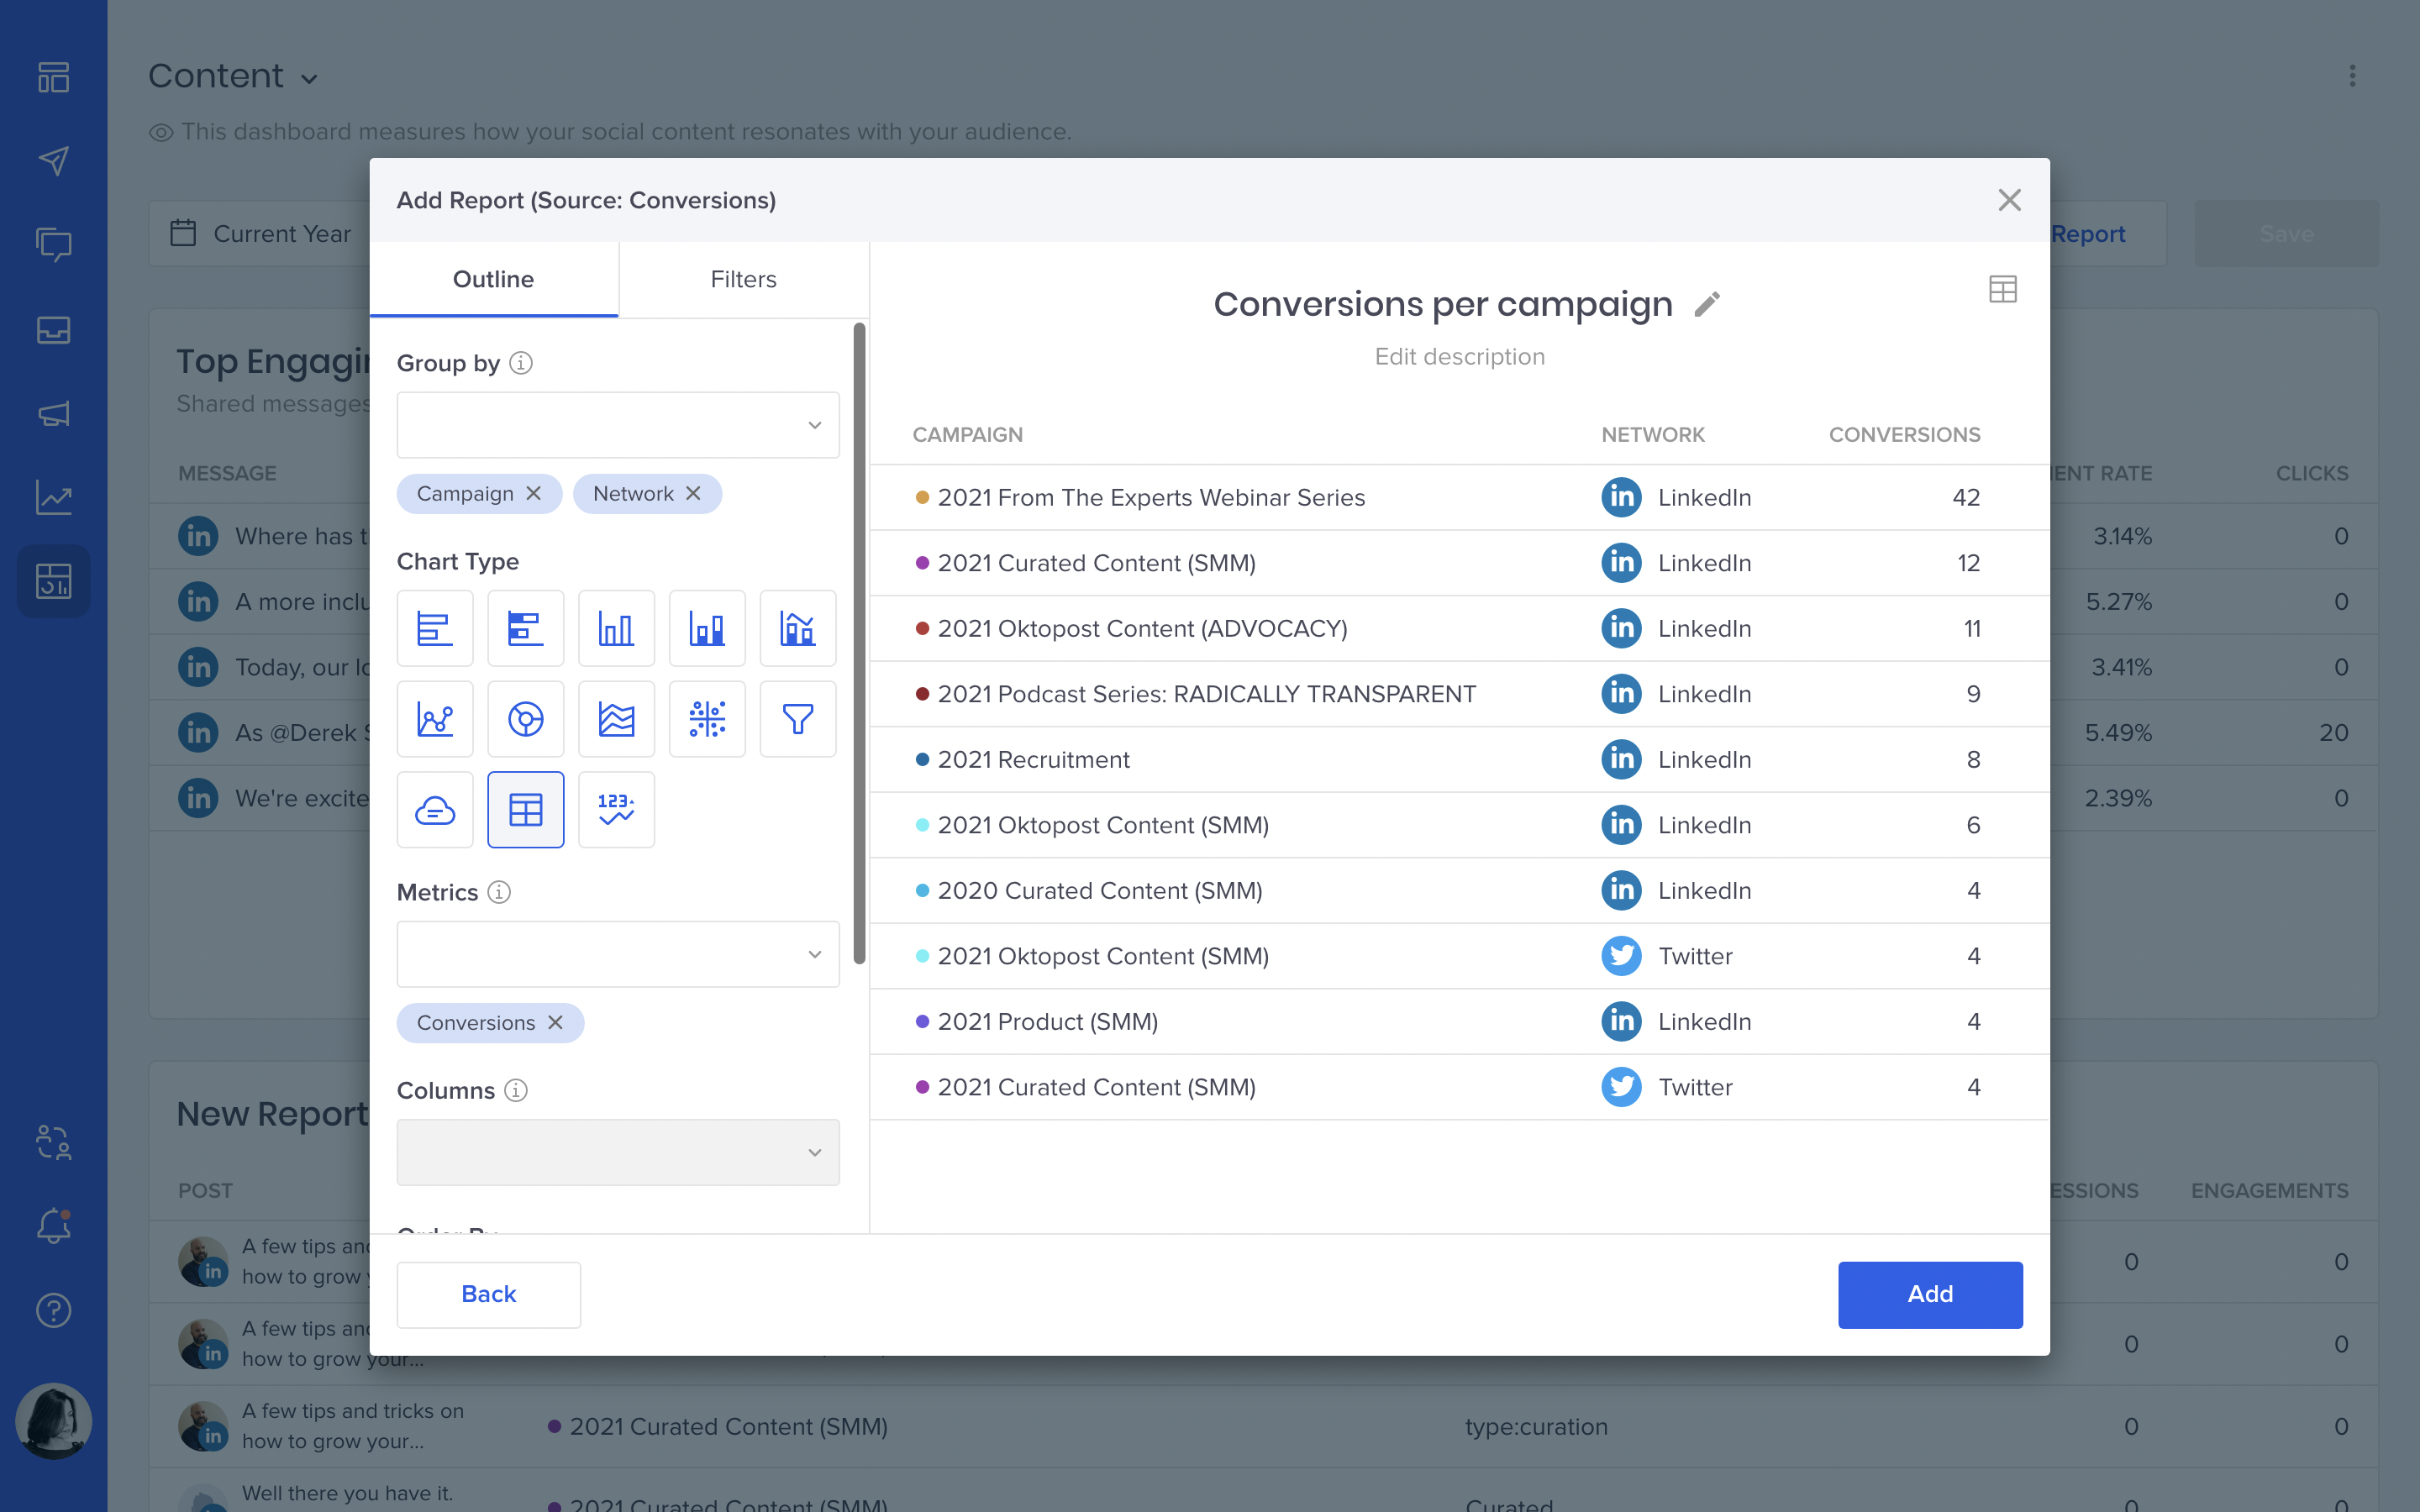Pick the number counter chart type
Viewport: 2420px width, 1512px height.
click(x=616, y=809)
